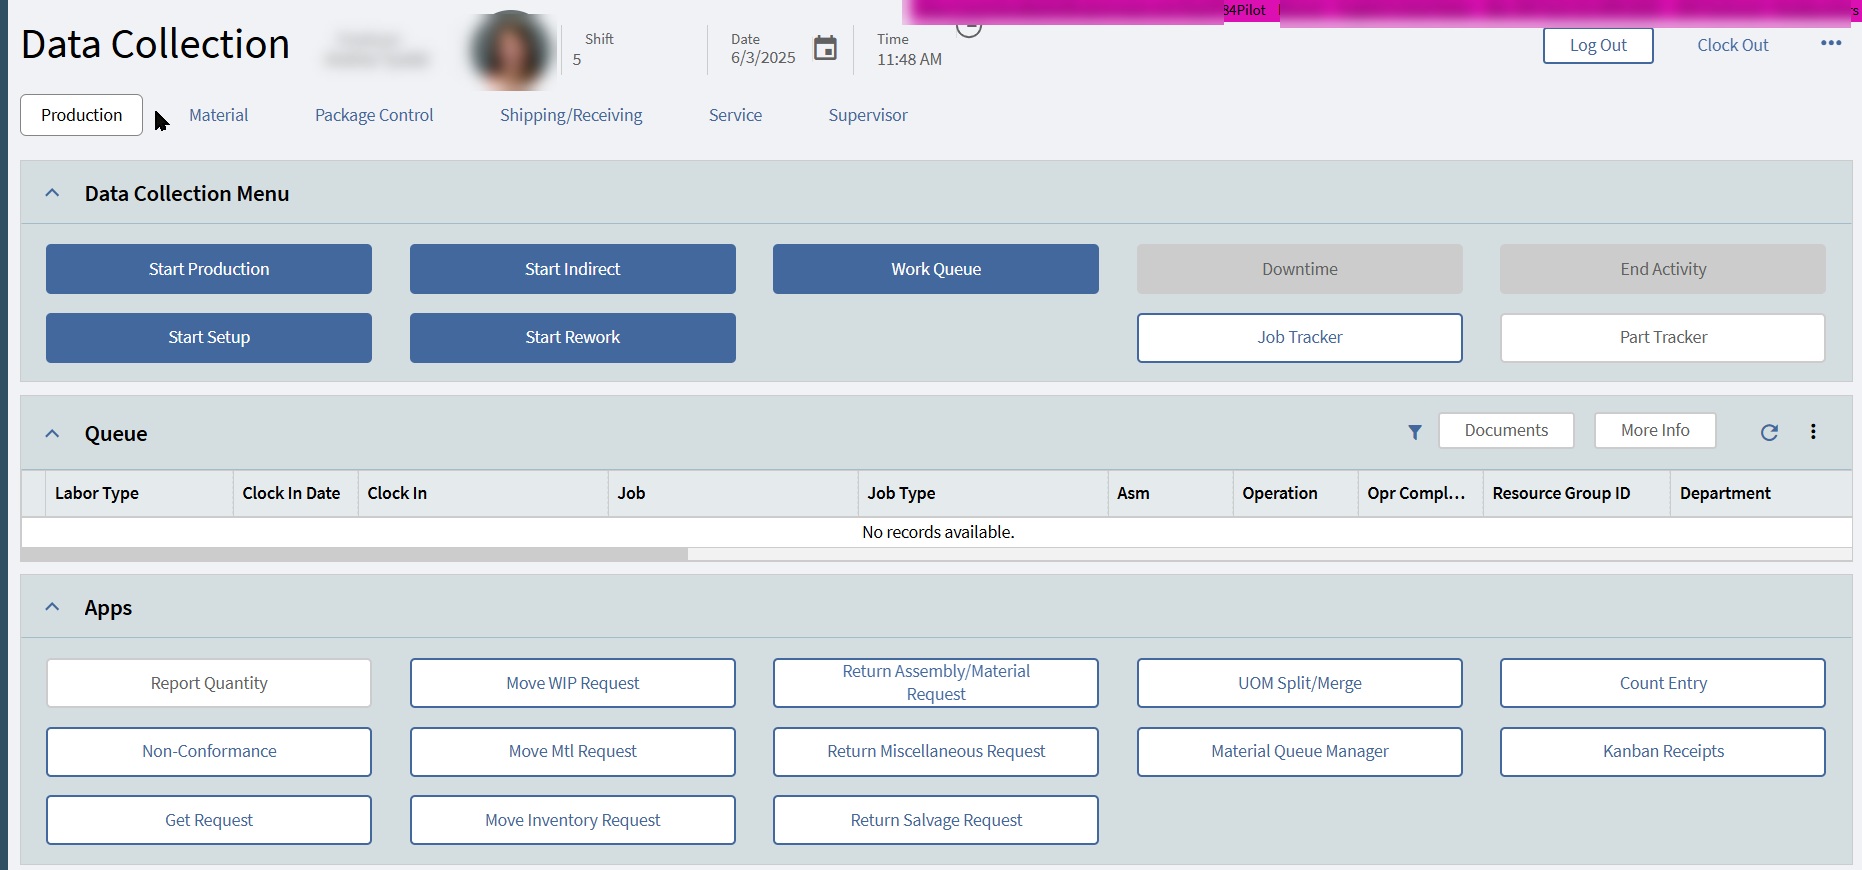Sort by the Opr Compl... column header
This screenshot has width=1862, height=870.
click(1420, 493)
